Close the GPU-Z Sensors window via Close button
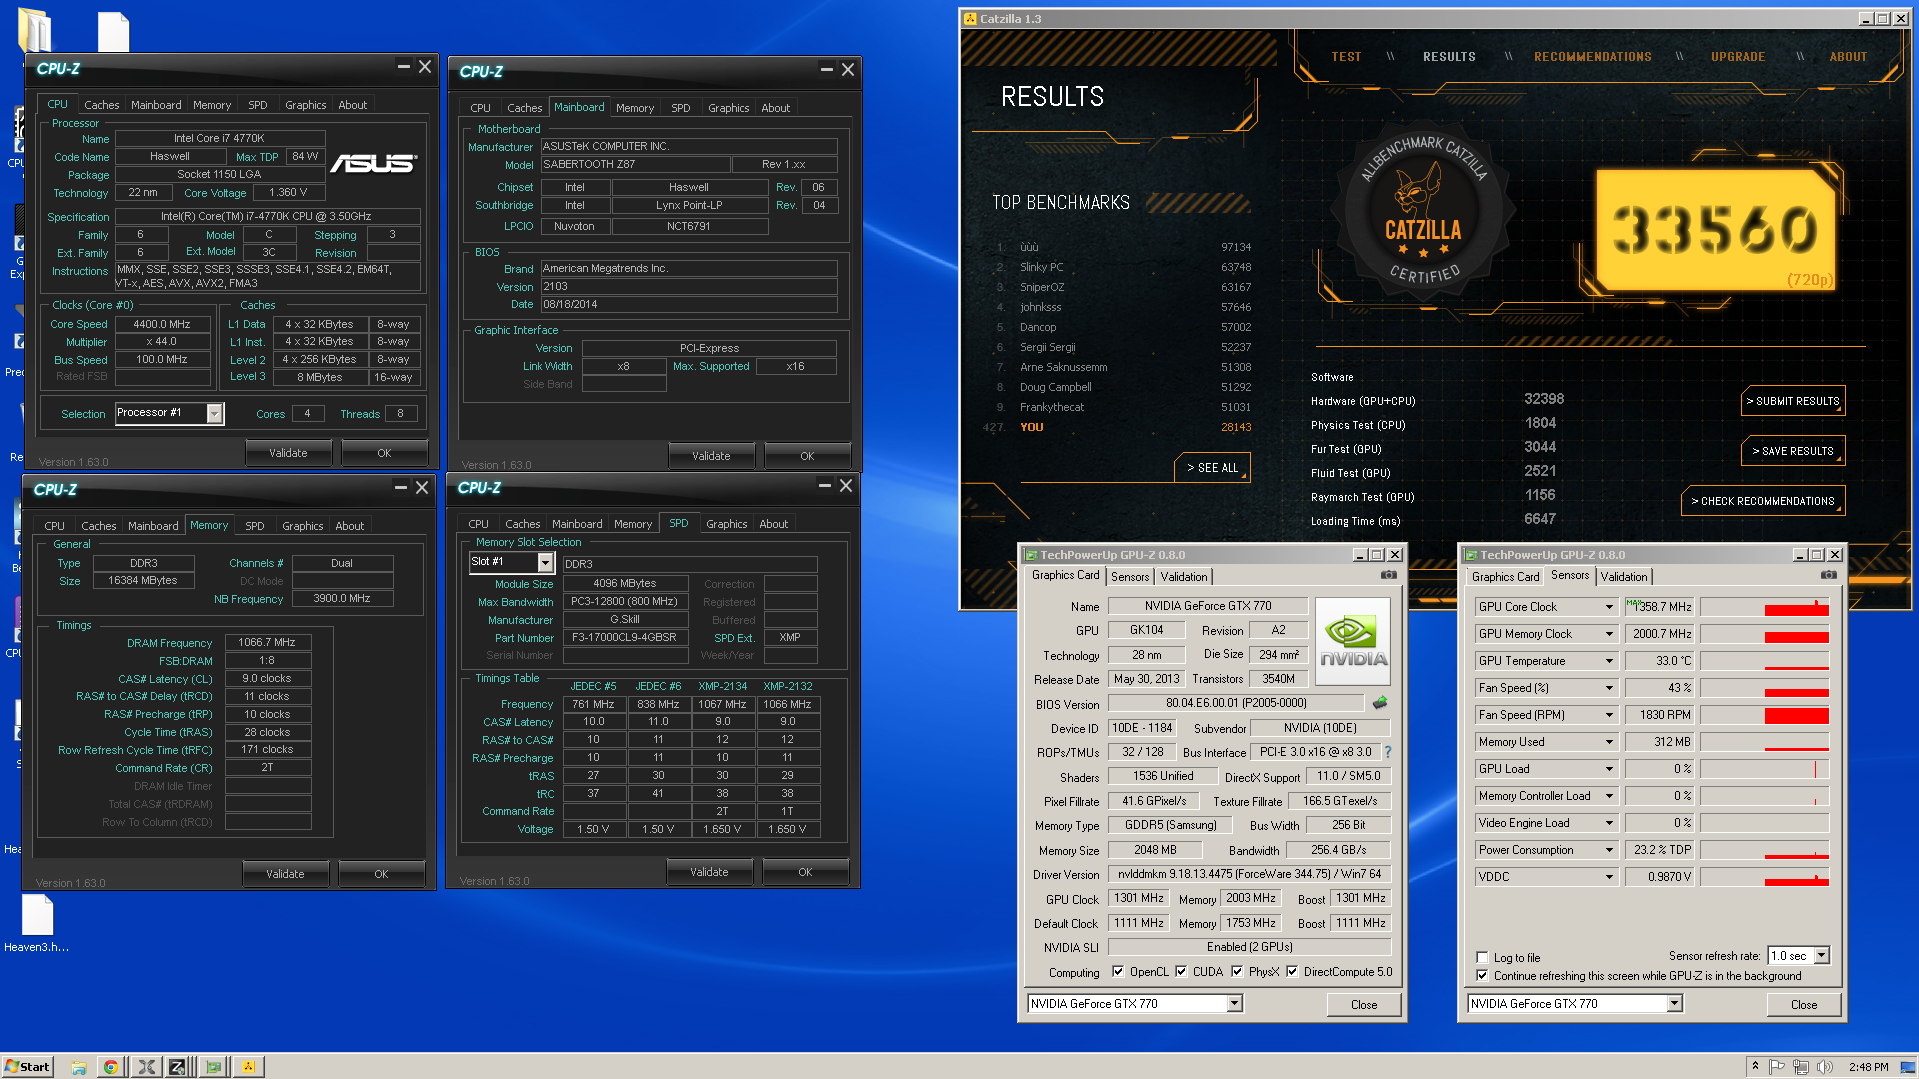The height and width of the screenshot is (1079, 1919). (1803, 1005)
